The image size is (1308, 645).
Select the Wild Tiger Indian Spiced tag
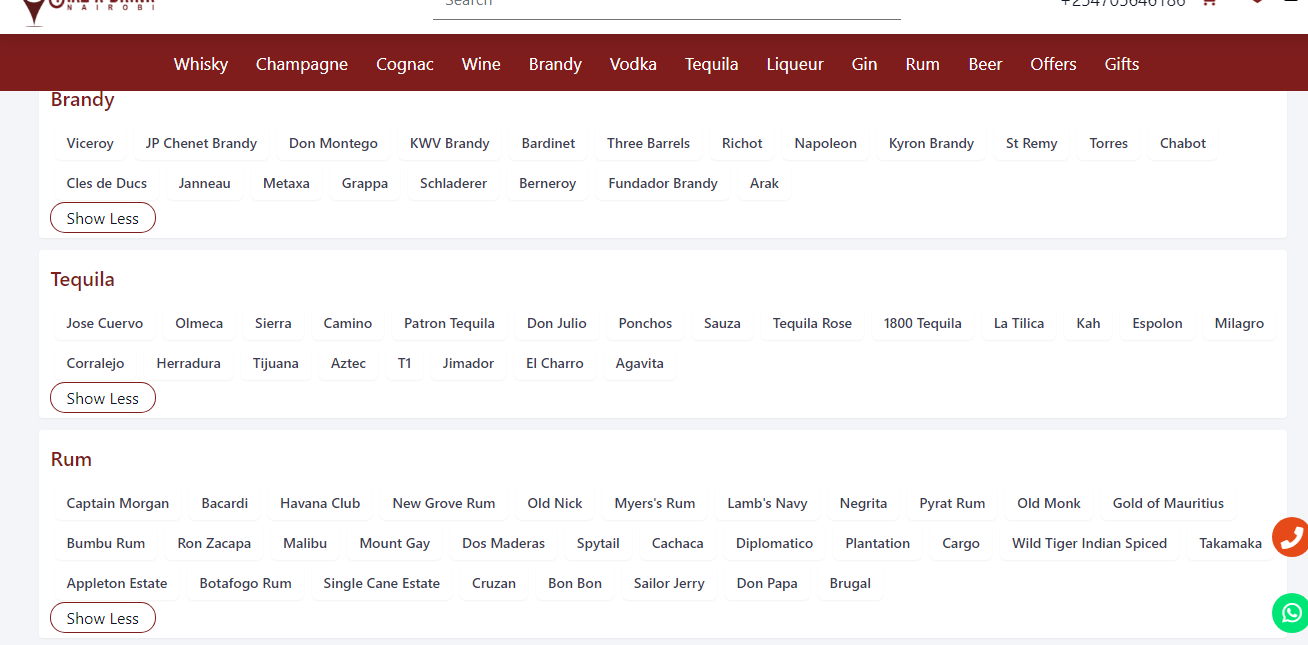point(1090,543)
